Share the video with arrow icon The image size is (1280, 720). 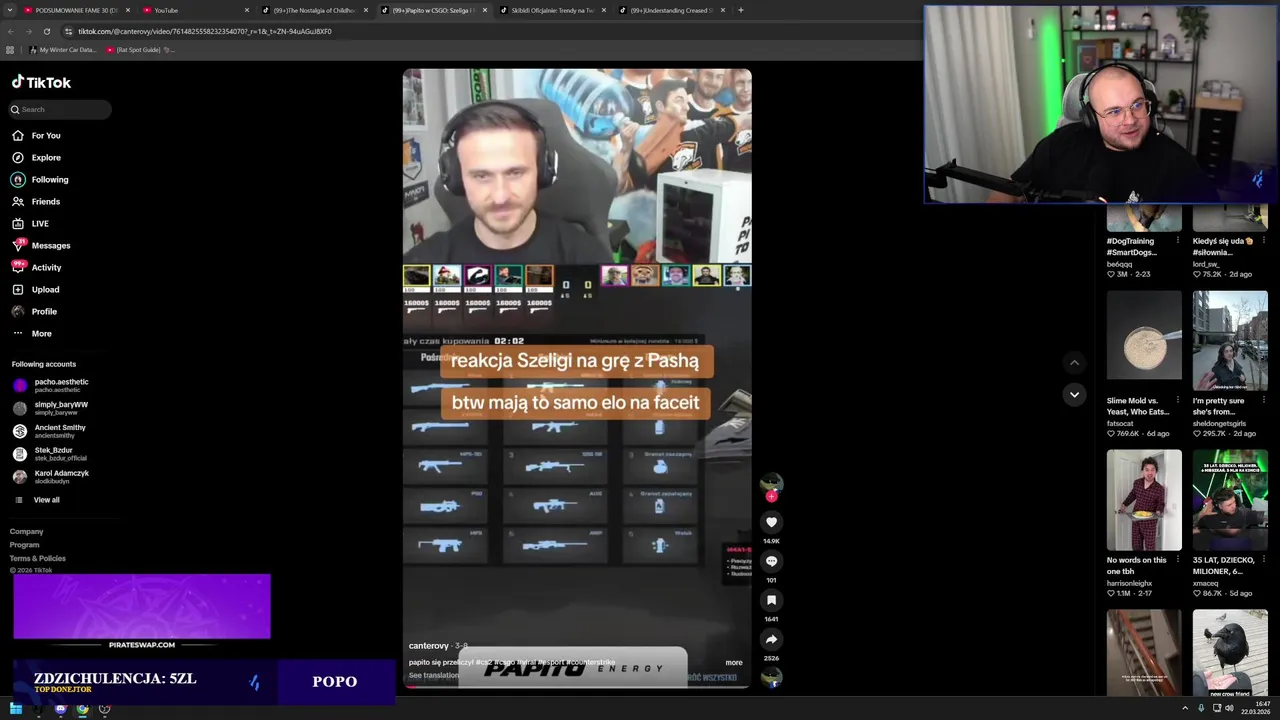point(771,639)
